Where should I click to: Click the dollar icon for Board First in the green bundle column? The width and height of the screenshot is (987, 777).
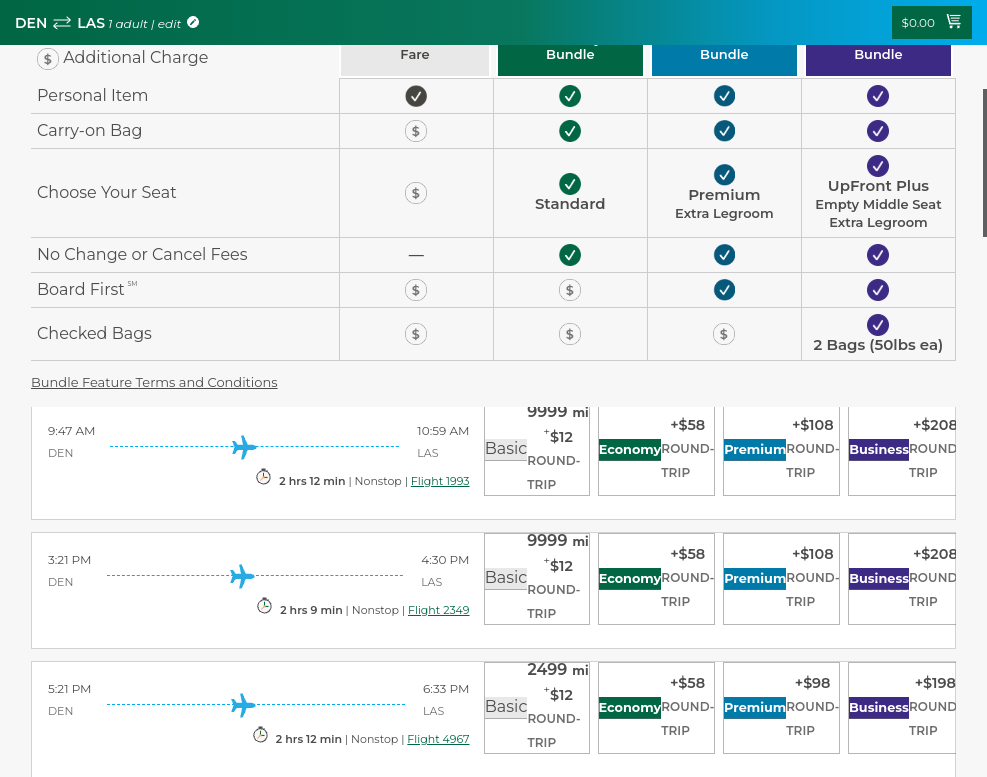(570, 290)
